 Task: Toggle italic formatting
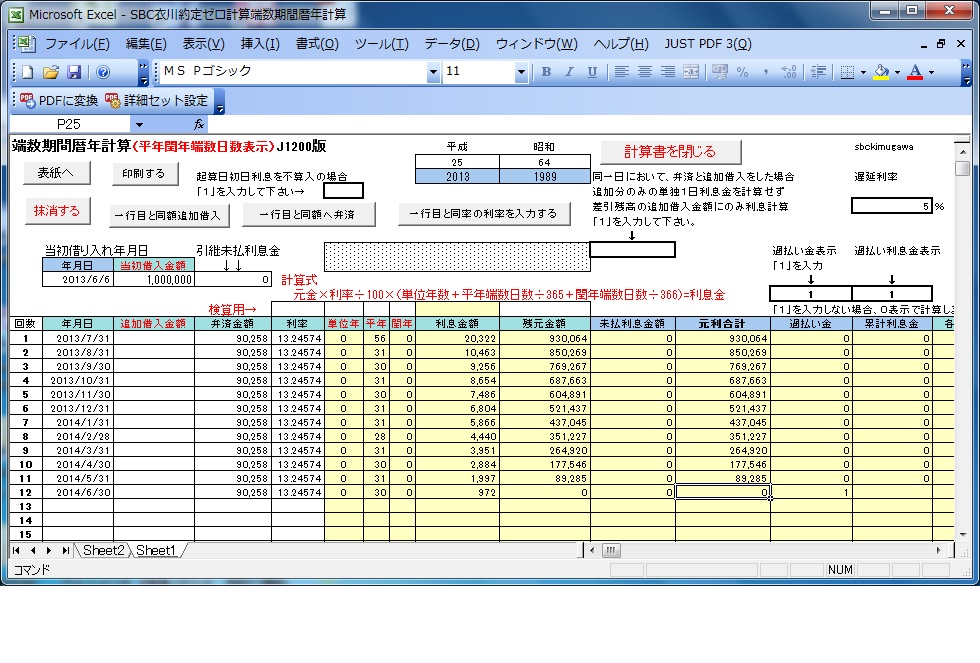[x=569, y=72]
